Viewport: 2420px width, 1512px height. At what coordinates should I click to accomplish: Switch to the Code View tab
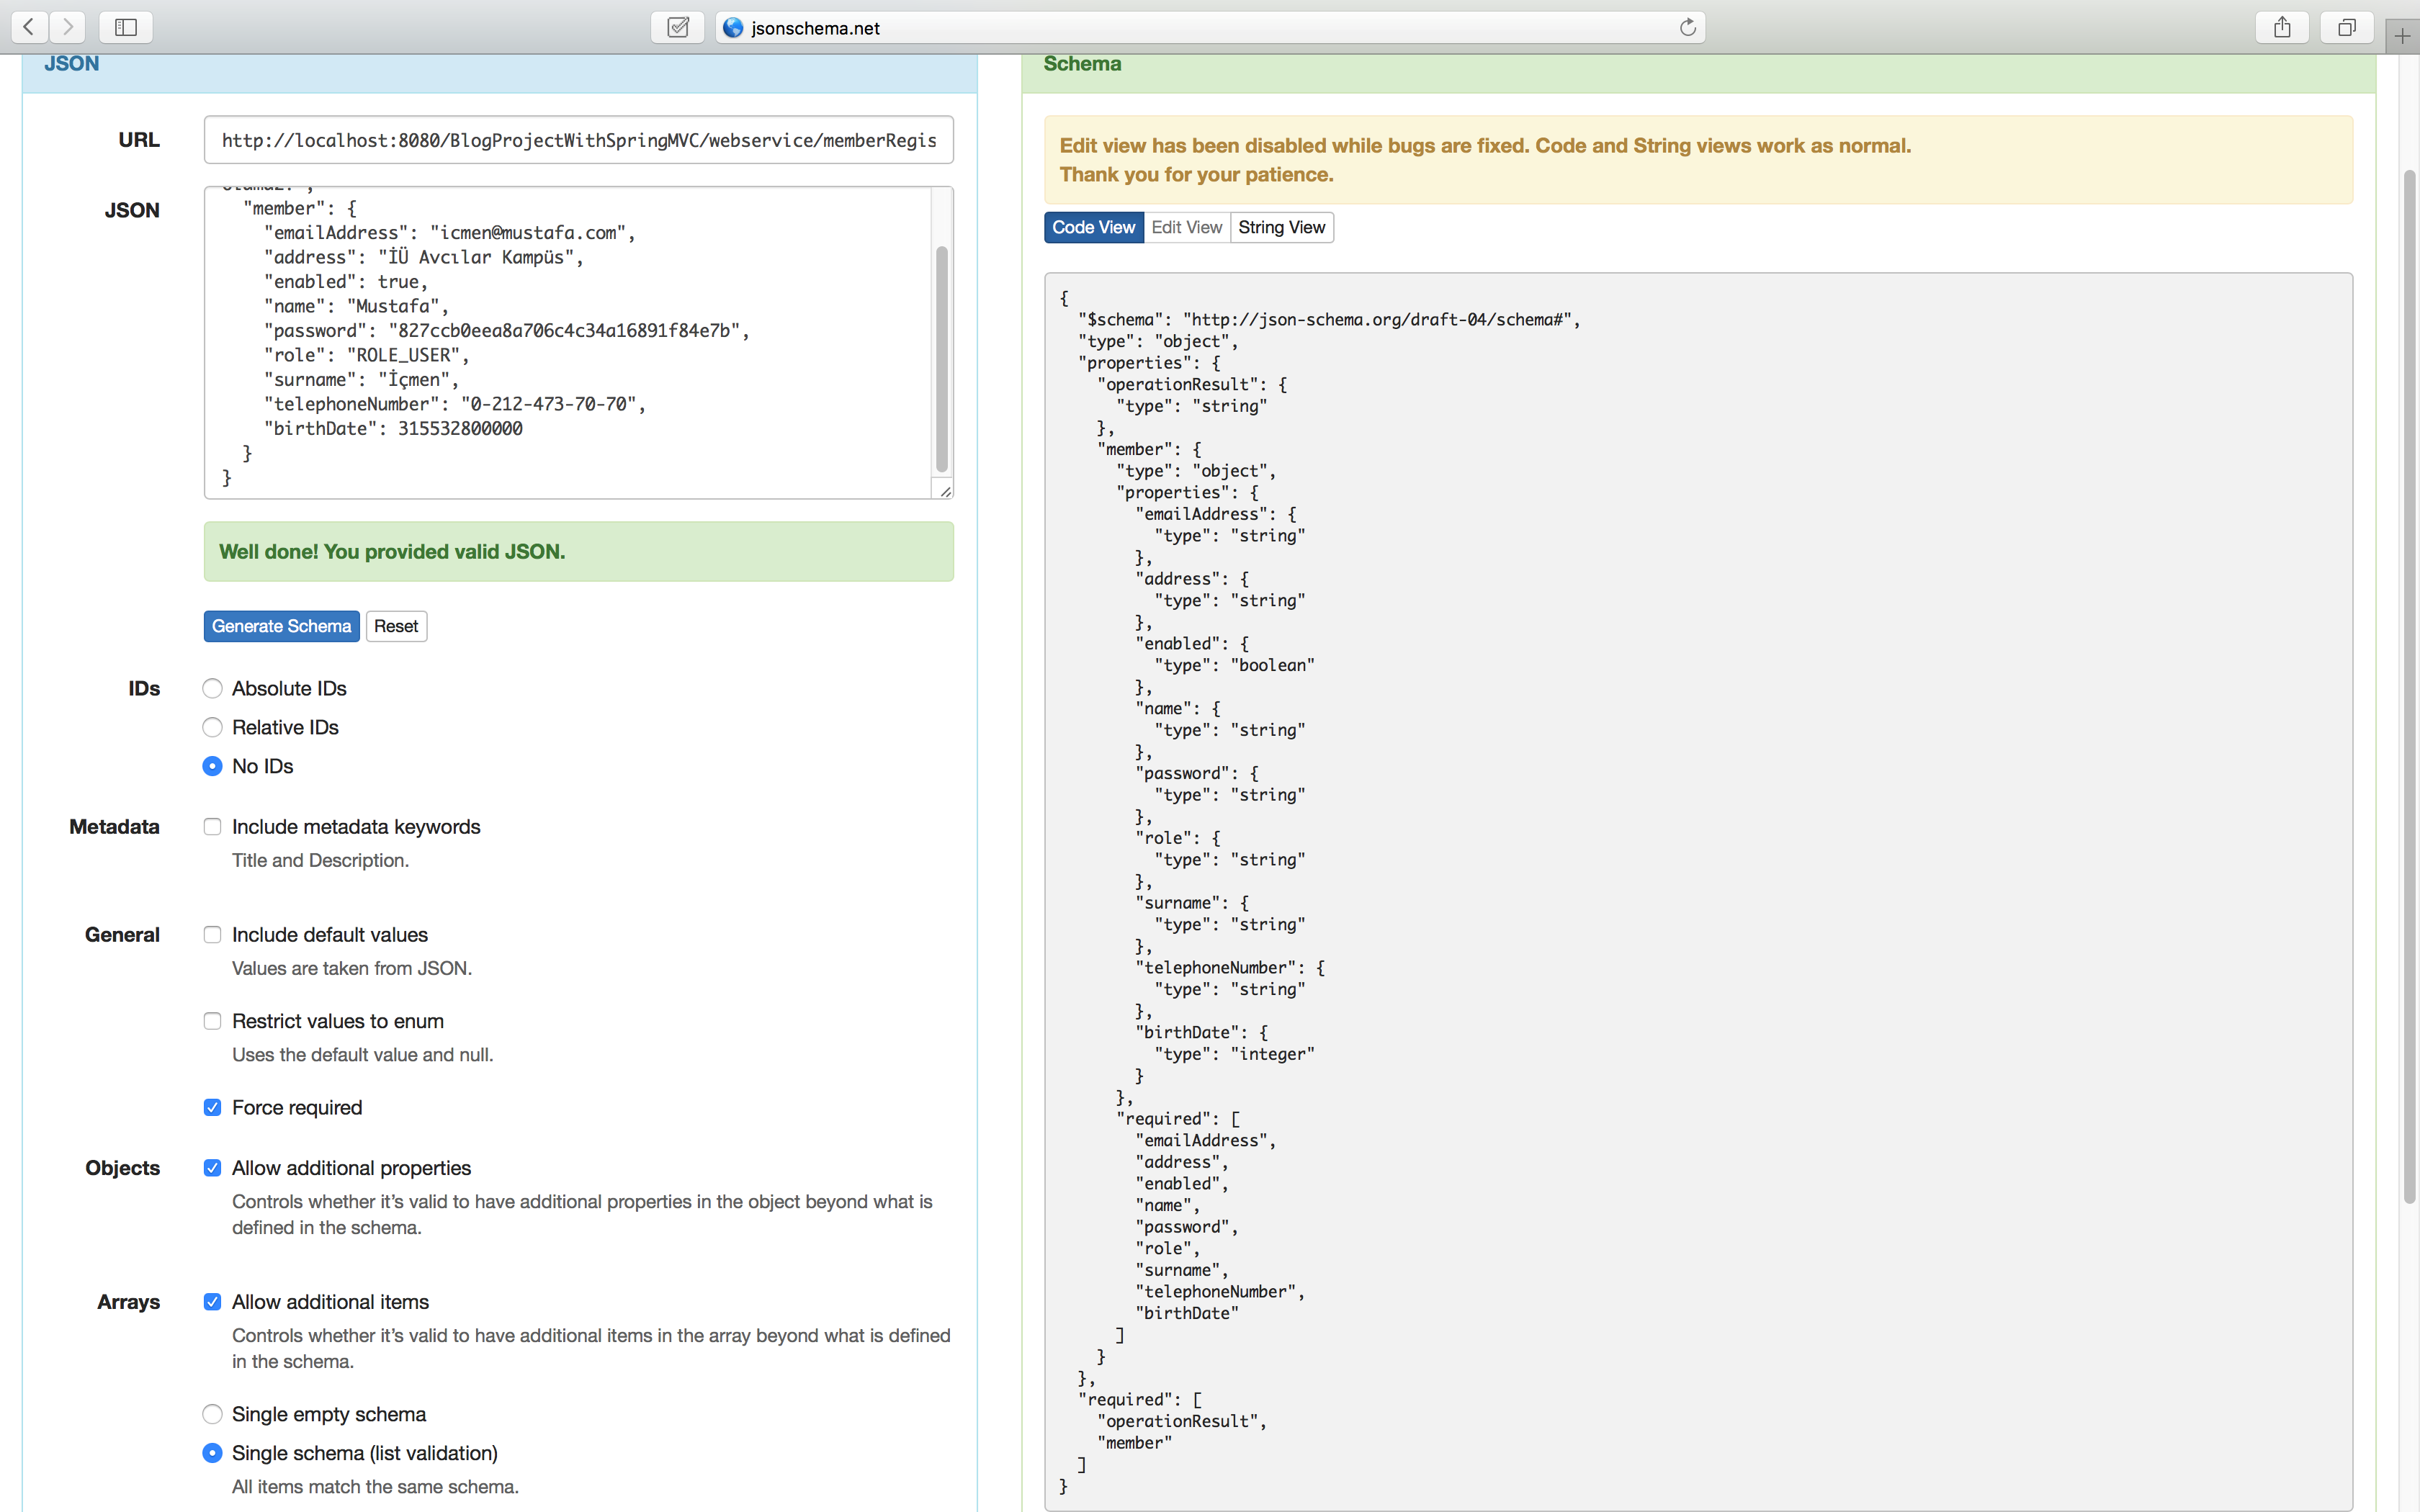click(1093, 227)
